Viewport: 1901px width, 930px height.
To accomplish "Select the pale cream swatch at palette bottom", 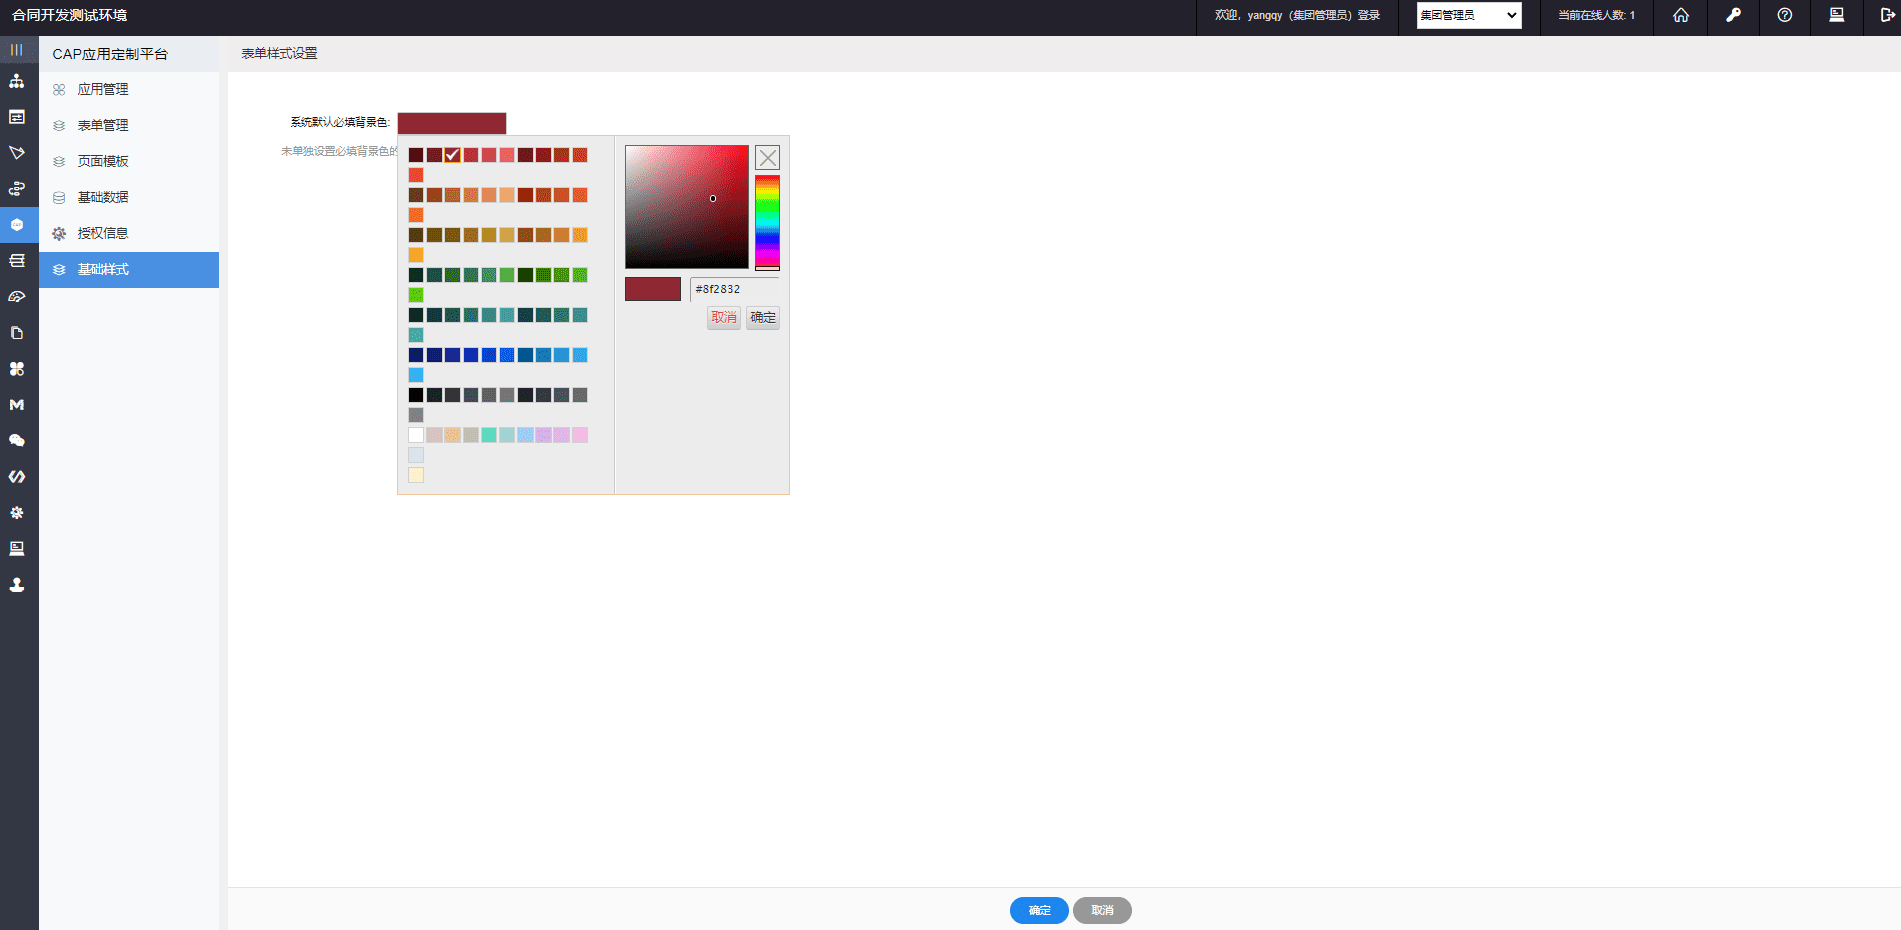I will [x=416, y=475].
